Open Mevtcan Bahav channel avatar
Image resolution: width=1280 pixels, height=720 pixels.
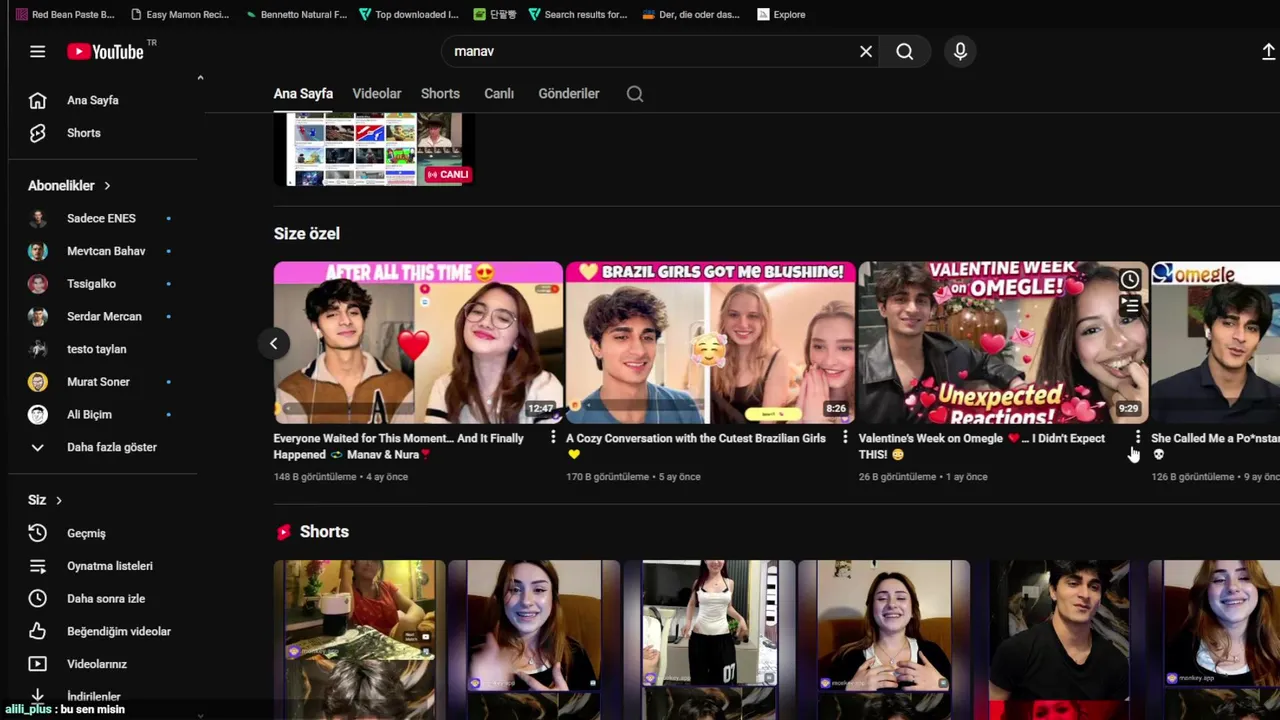click(x=38, y=251)
